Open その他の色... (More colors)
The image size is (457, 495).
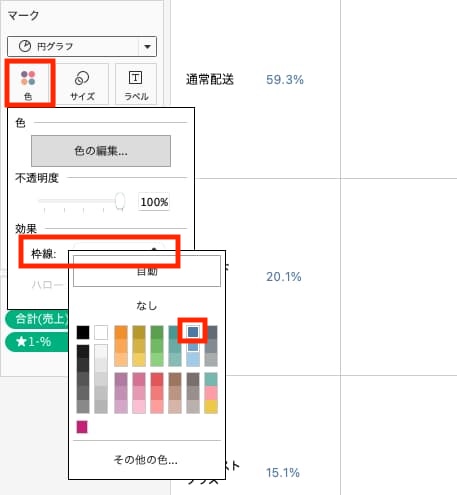click(145, 460)
